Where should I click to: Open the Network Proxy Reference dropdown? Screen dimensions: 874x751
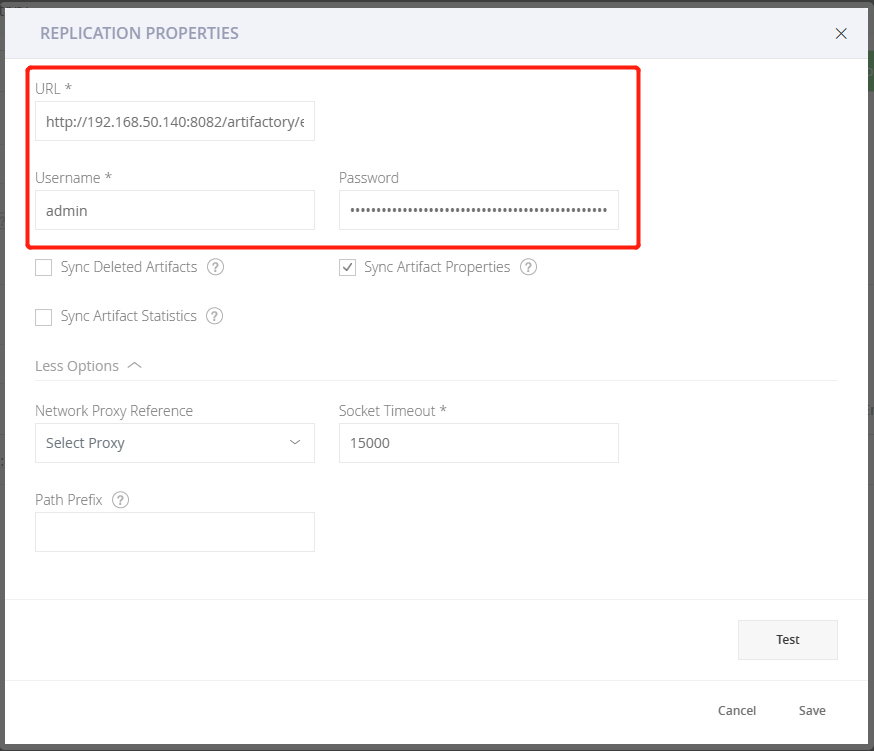[x=175, y=443]
